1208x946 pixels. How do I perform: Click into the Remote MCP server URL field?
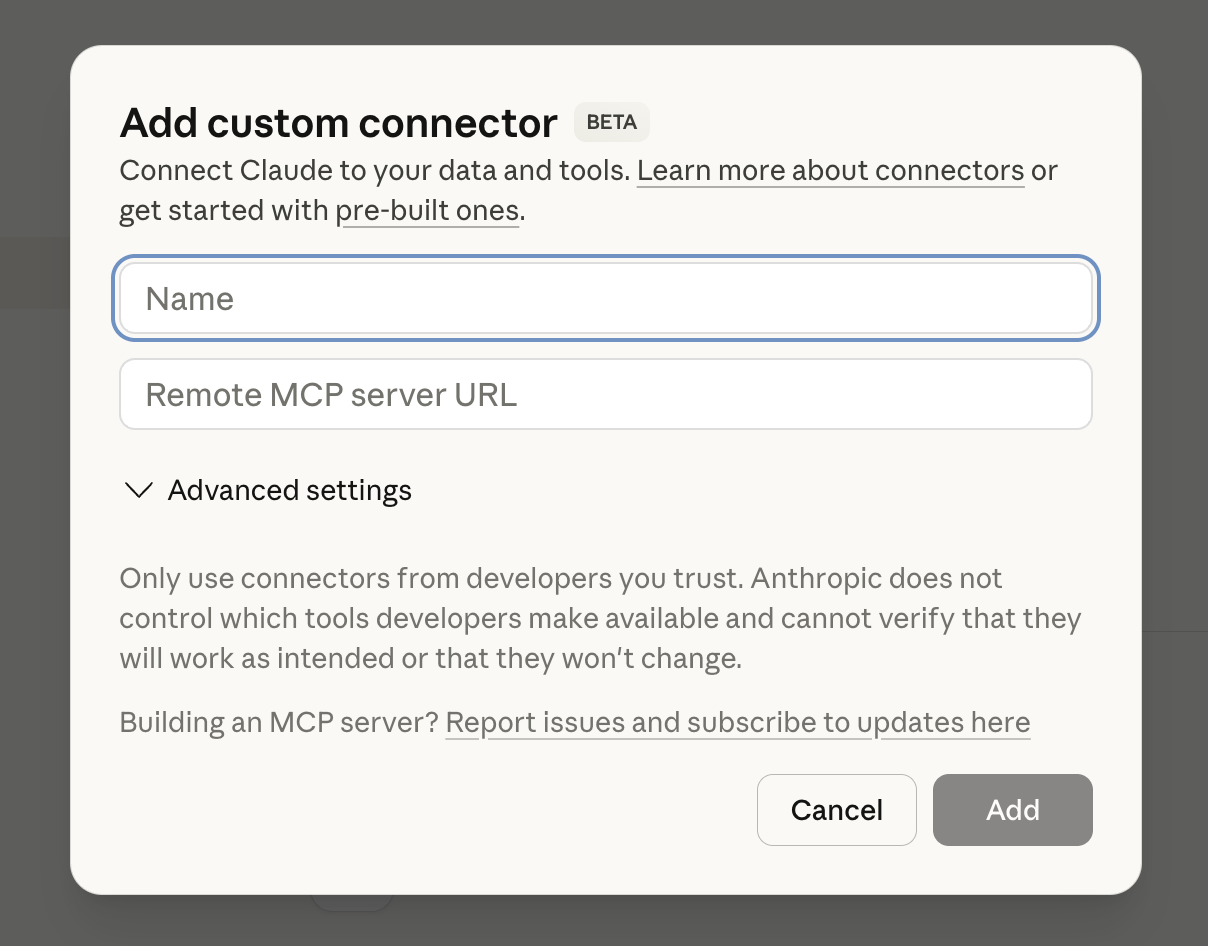click(x=605, y=394)
